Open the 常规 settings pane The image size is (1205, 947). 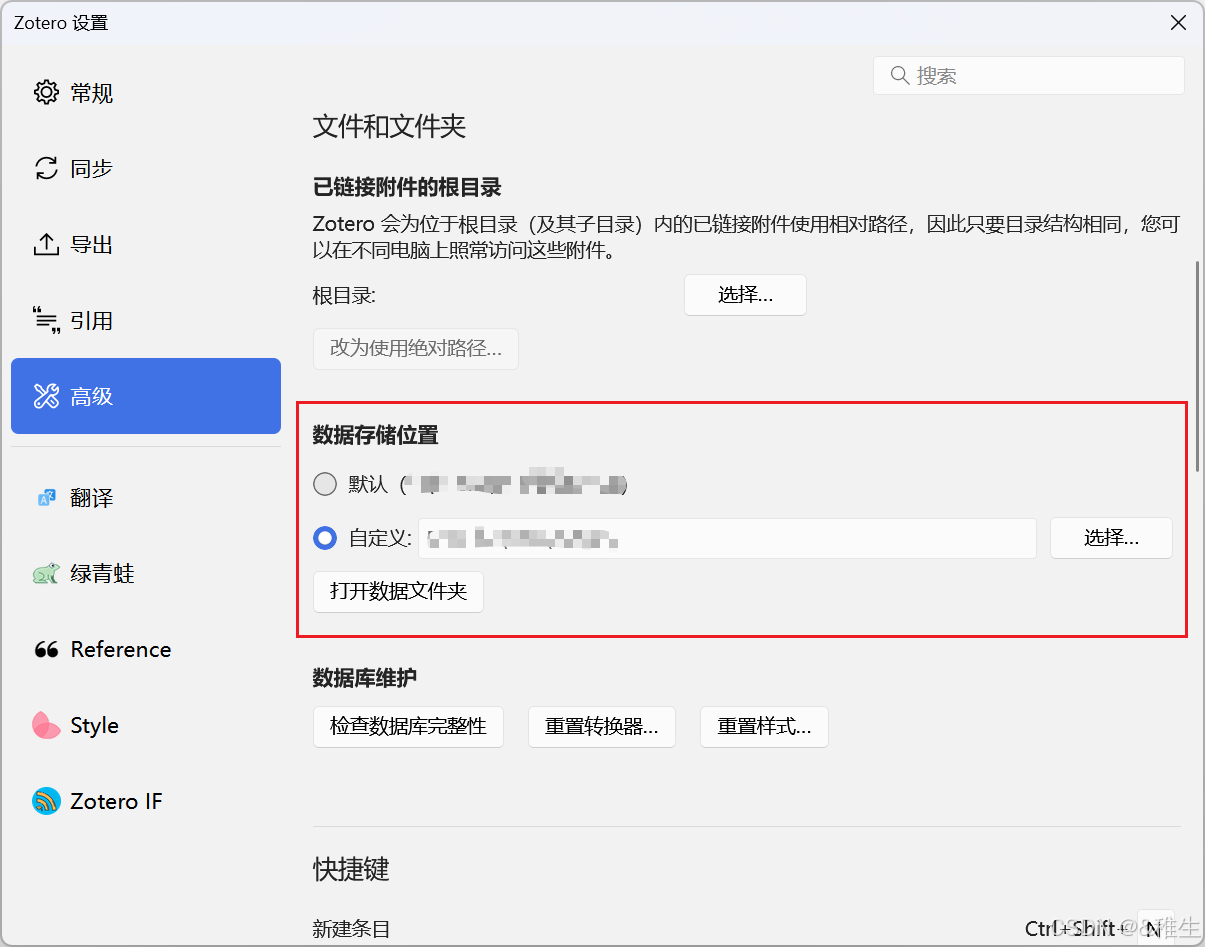(146, 93)
